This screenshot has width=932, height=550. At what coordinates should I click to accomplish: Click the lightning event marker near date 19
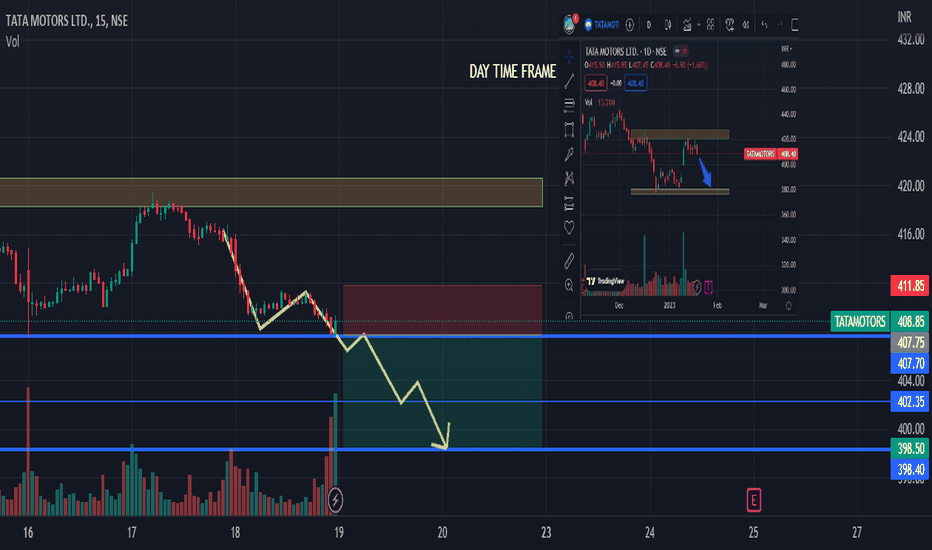335,500
